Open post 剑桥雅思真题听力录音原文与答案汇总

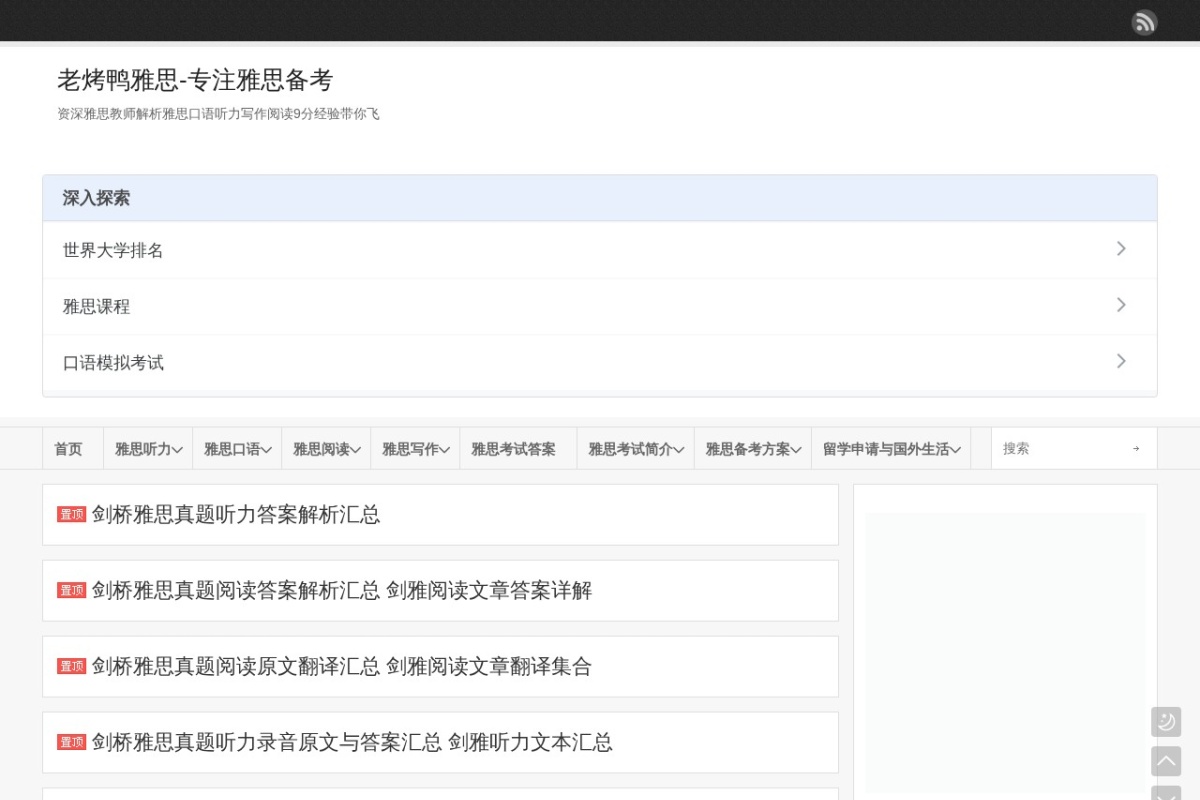coord(352,742)
